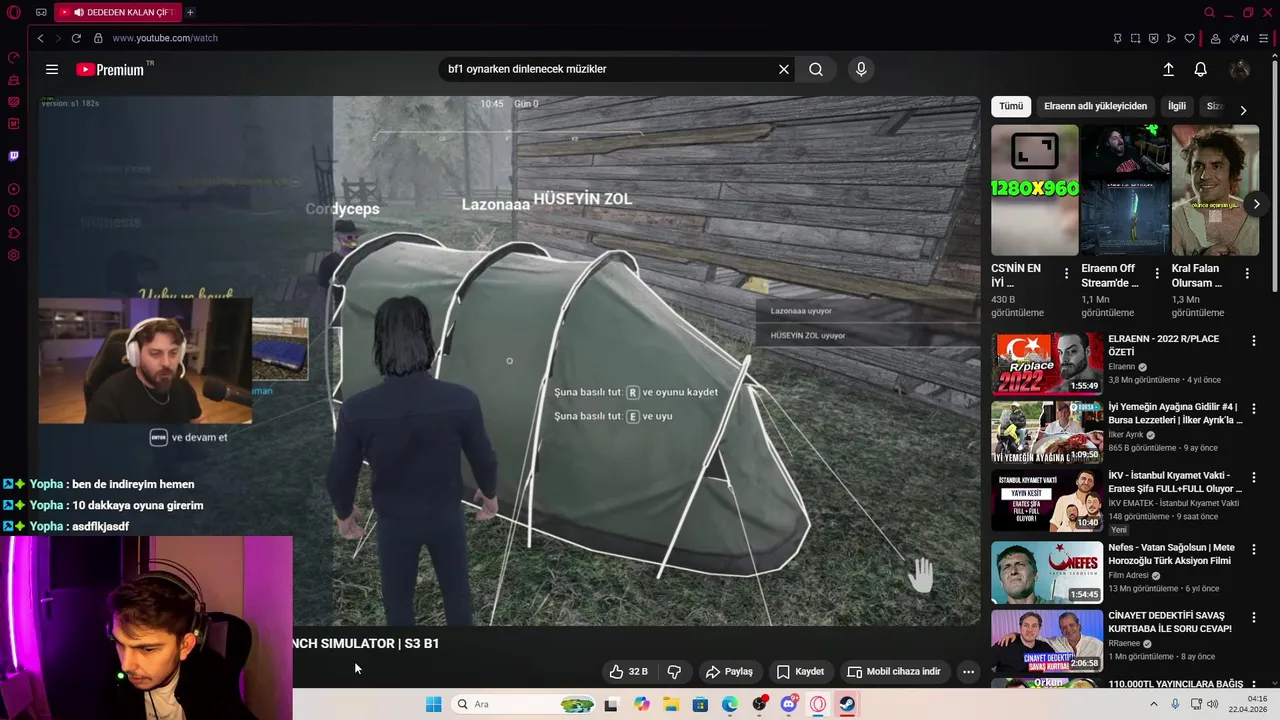Open the Opera account profile icon
The width and height of the screenshot is (1280, 720).
pos(1215,38)
